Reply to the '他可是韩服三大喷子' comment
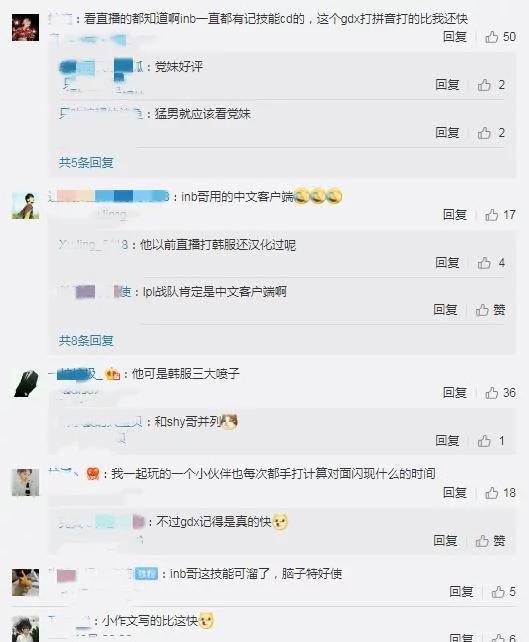The image size is (529, 642). point(455,393)
